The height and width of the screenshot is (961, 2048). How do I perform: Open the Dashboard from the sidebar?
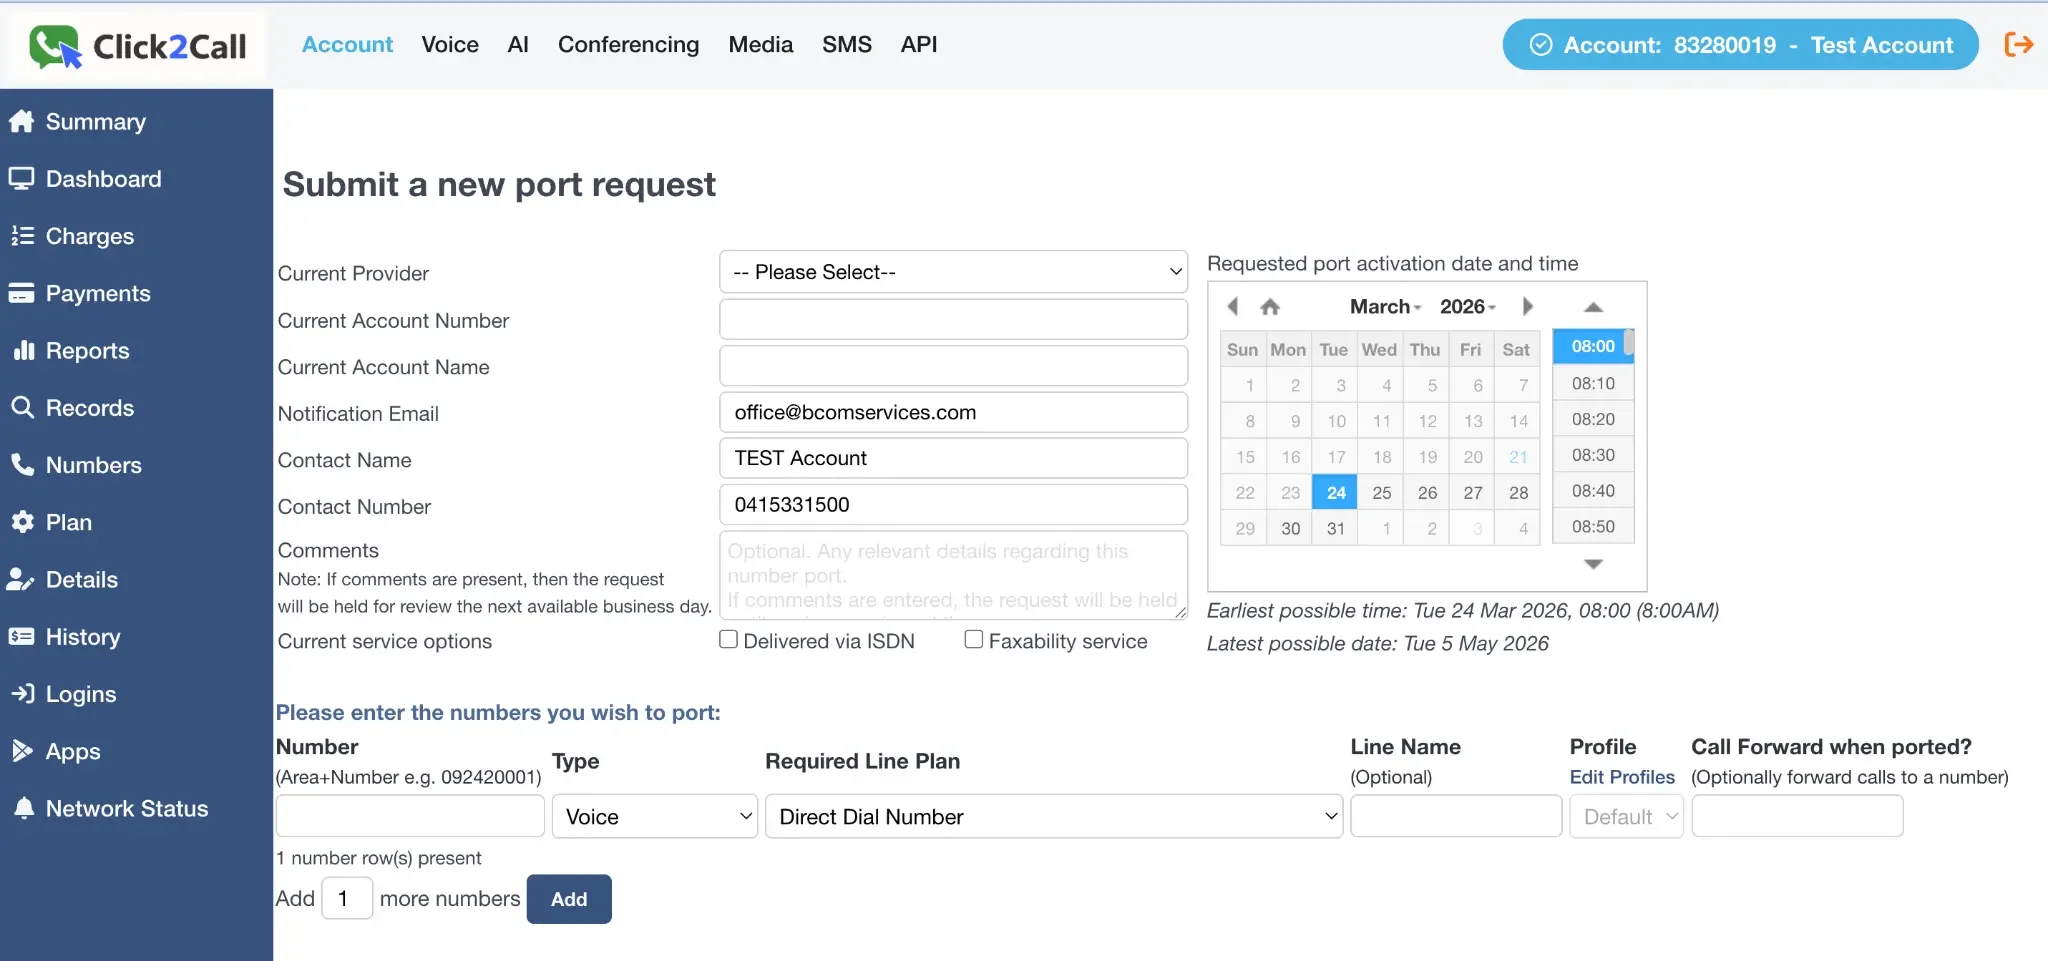(103, 178)
